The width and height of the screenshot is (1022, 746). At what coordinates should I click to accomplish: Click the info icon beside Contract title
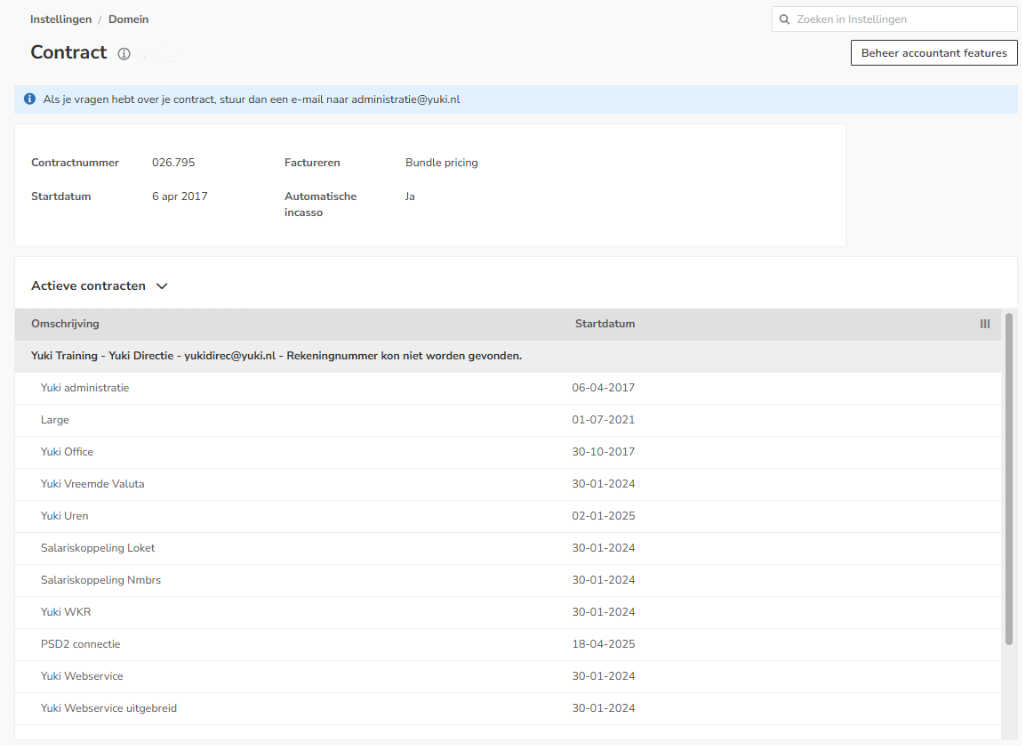(124, 54)
